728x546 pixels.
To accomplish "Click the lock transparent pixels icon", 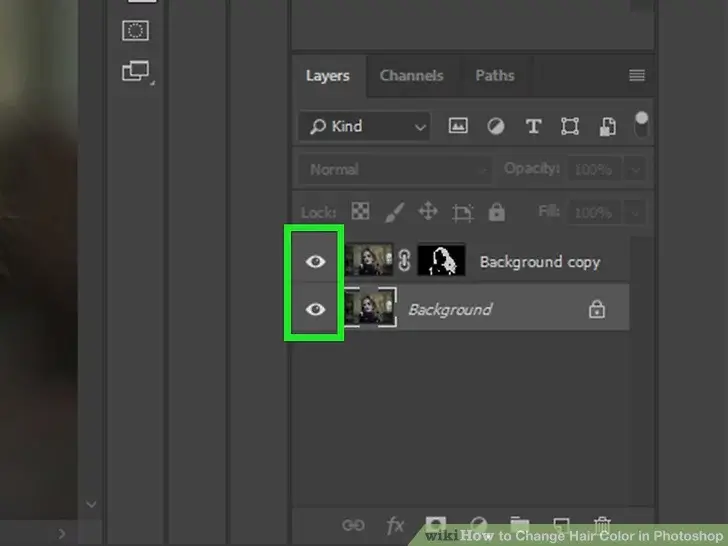I will 360,212.
